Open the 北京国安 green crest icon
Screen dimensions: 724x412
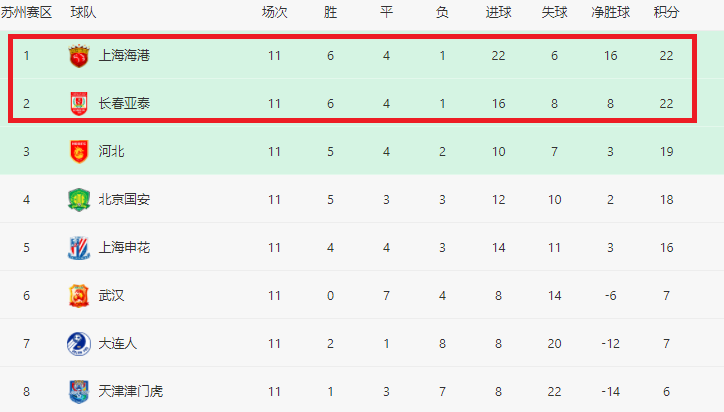point(79,200)
